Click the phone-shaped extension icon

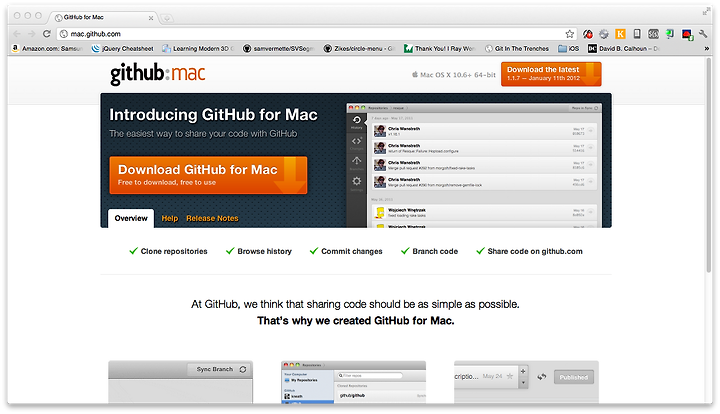(x=637, y=34)
